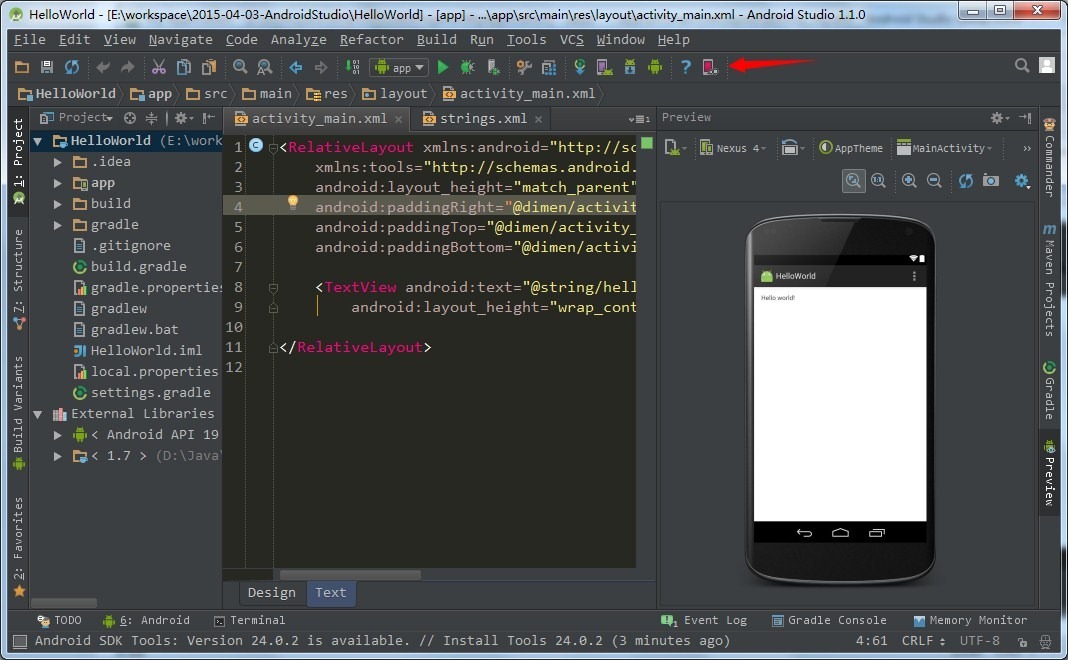Expand the Android API 19 library
This screenshot has width=1068, height=660.
tap(58, 435)
